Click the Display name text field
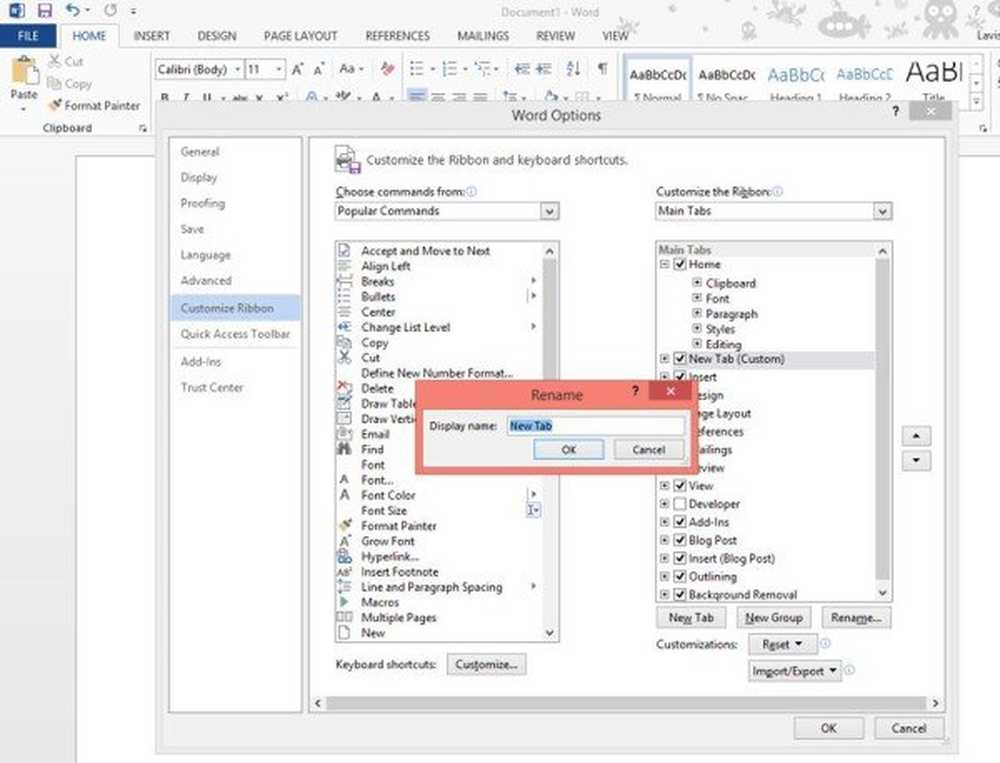Viewport: 1000px width, 763px height. [x=594, y=425]
